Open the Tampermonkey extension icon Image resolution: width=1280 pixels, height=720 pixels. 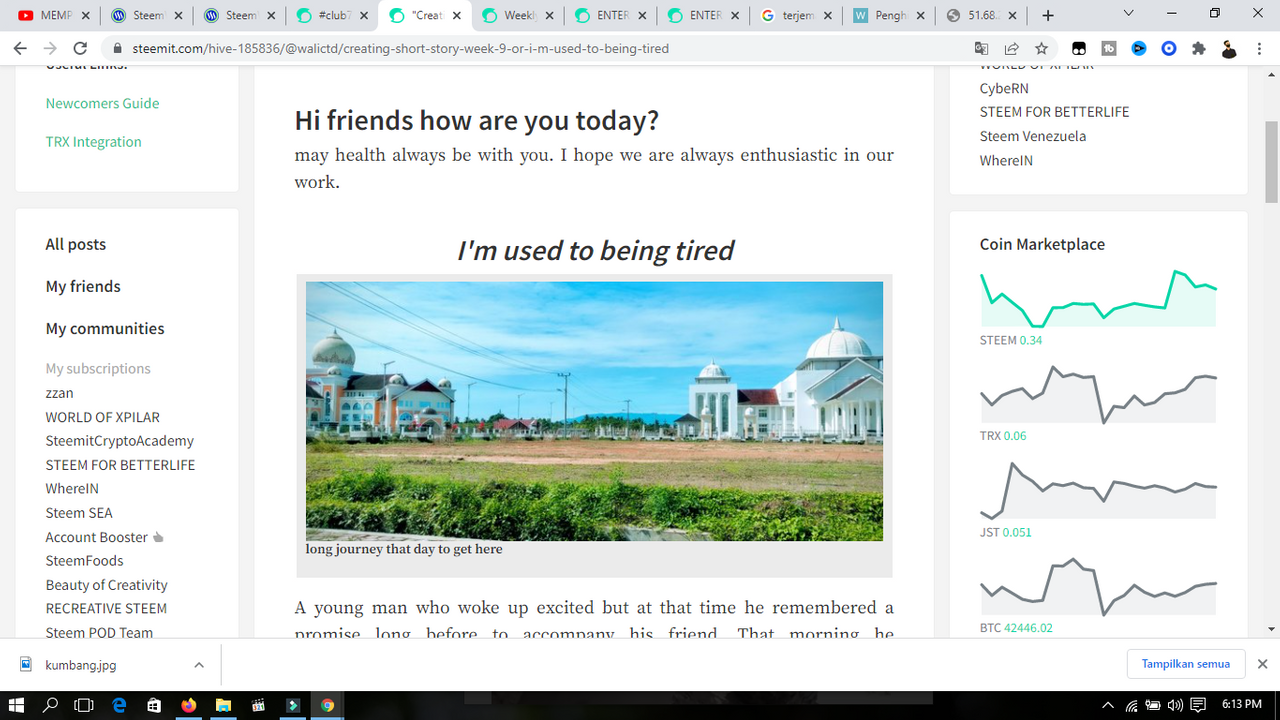click(x=1079, y=48)
